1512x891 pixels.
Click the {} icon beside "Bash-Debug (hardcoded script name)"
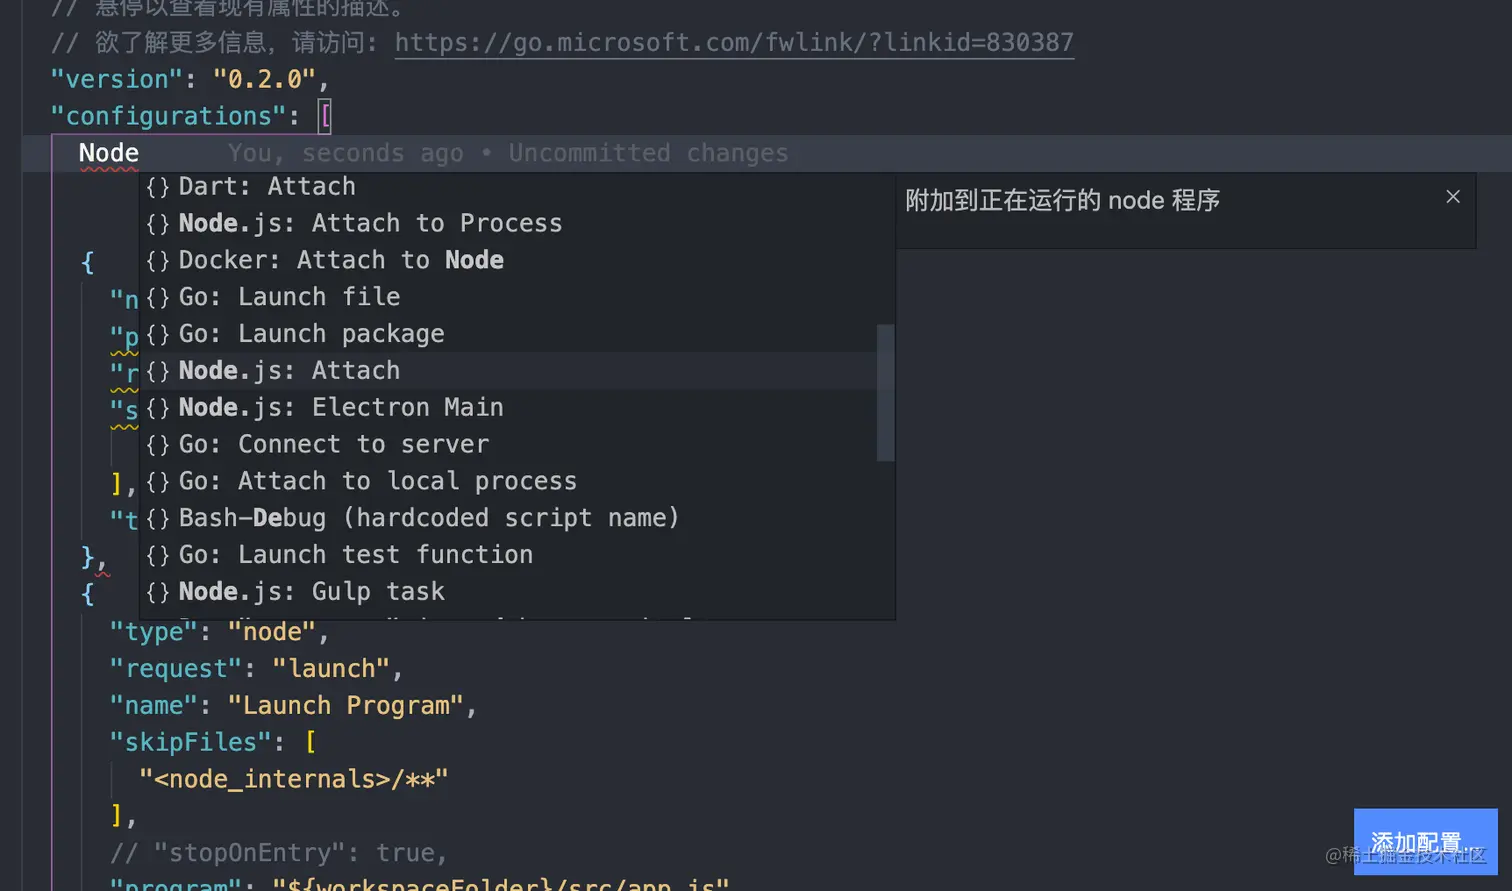pyautogui.click(x=158, y=518)
